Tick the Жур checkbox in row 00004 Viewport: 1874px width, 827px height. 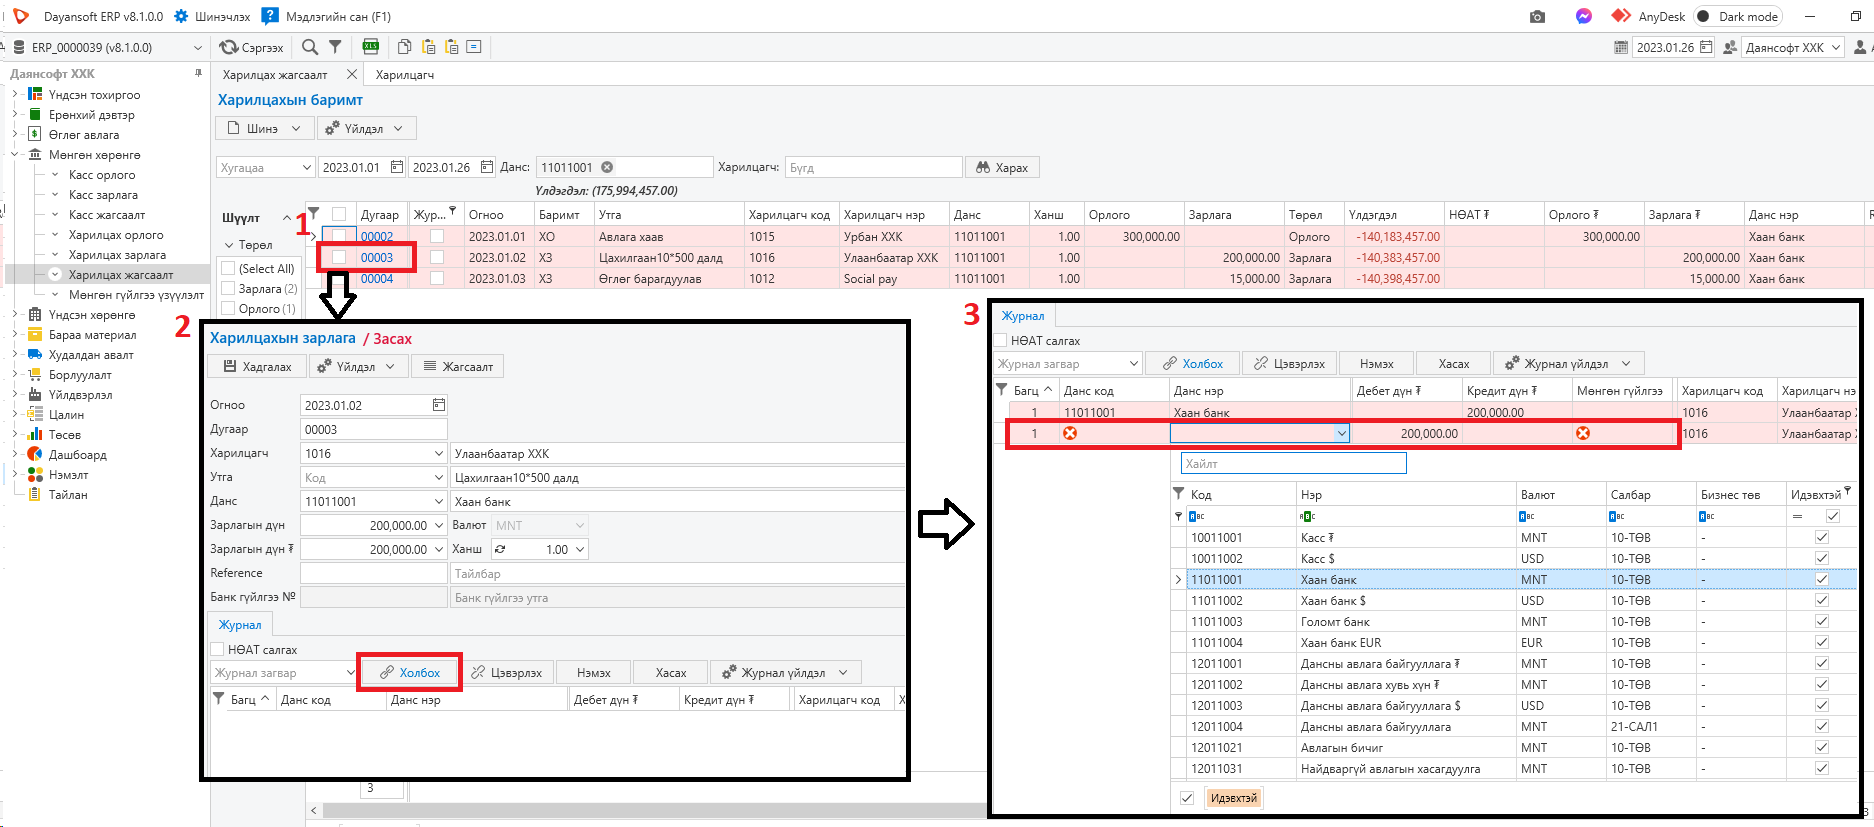[x=436, y=278]
